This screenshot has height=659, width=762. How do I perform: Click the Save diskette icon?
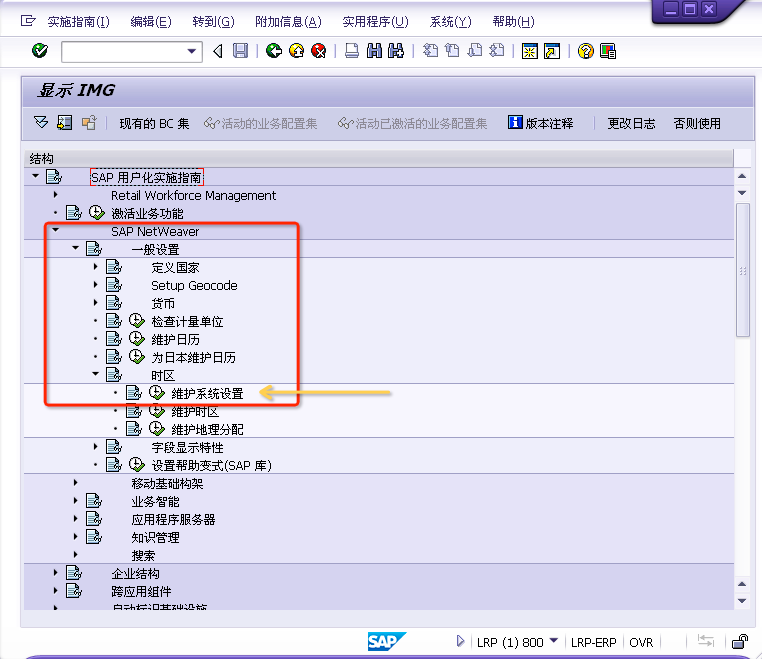tap(241, 51)
